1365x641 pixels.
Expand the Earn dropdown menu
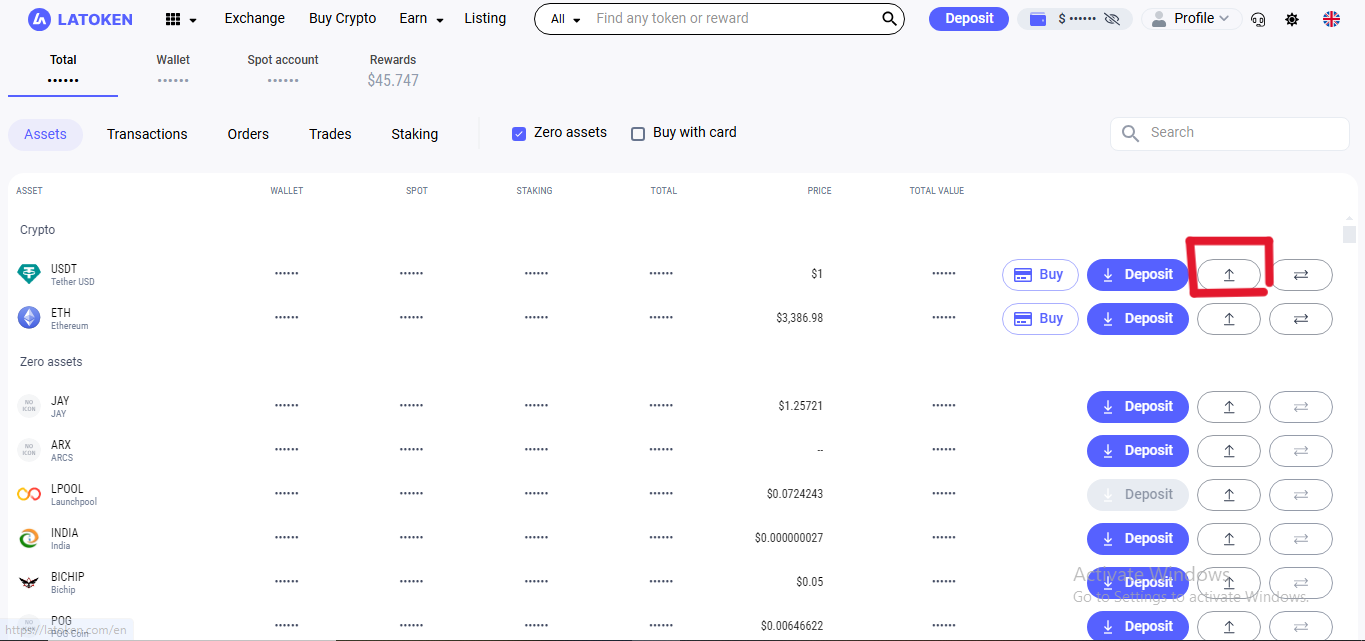421,19
